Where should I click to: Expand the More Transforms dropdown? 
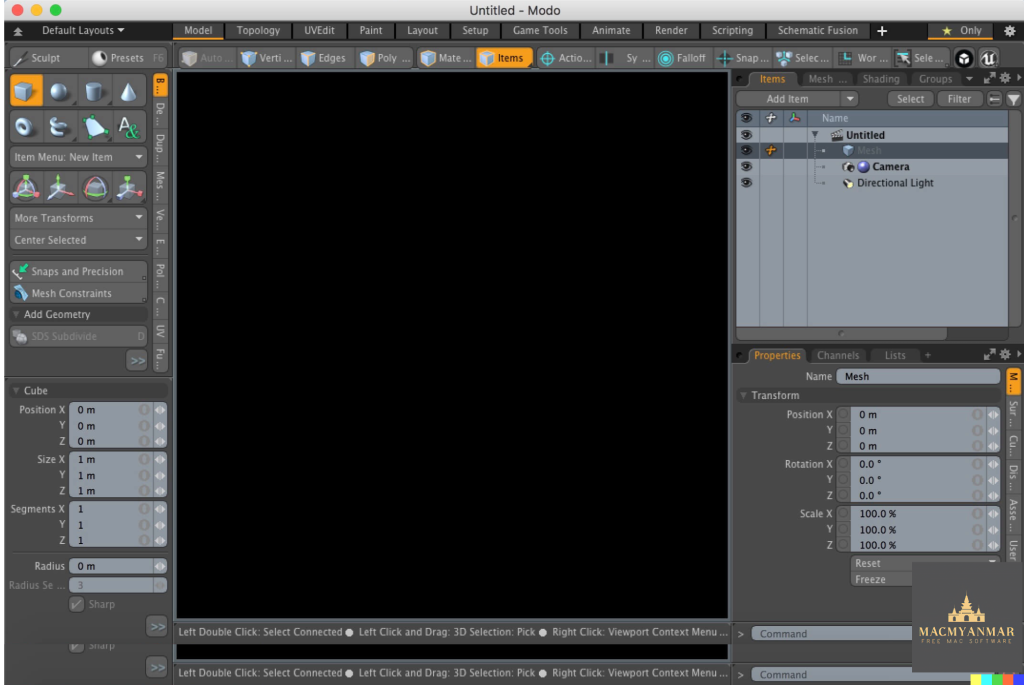click(78, 218)
